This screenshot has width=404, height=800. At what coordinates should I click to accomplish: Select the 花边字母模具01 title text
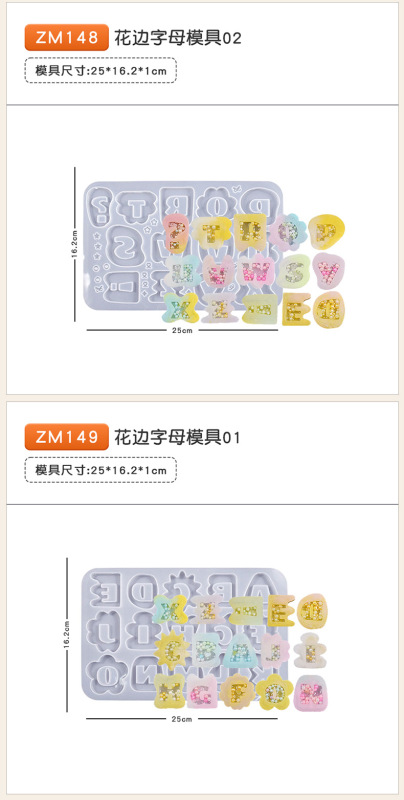[176, 437]
